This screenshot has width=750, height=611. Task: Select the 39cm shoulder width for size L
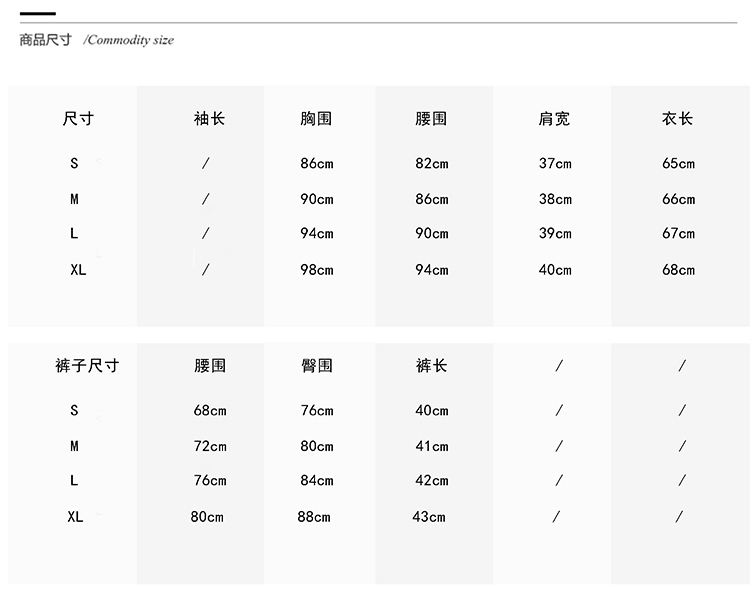pos(555,234)
